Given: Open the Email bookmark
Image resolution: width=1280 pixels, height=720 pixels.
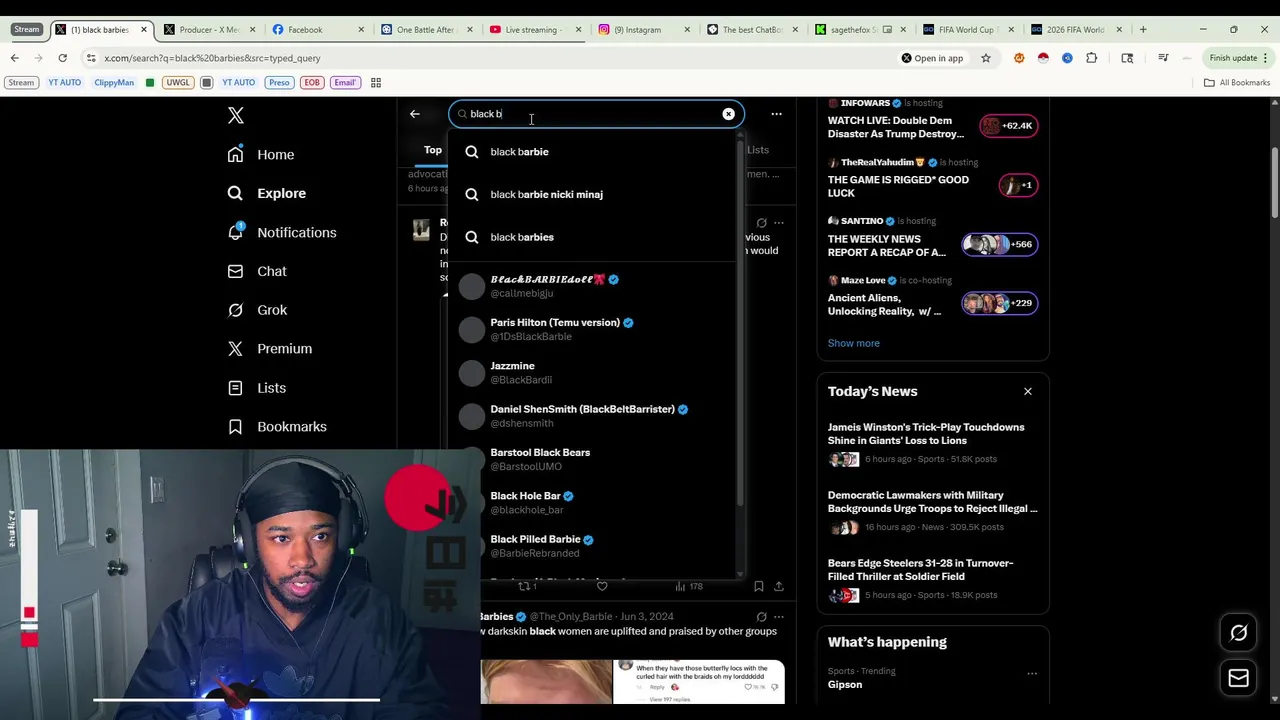Looking at the screenshot, I should [x=345, y=83].
